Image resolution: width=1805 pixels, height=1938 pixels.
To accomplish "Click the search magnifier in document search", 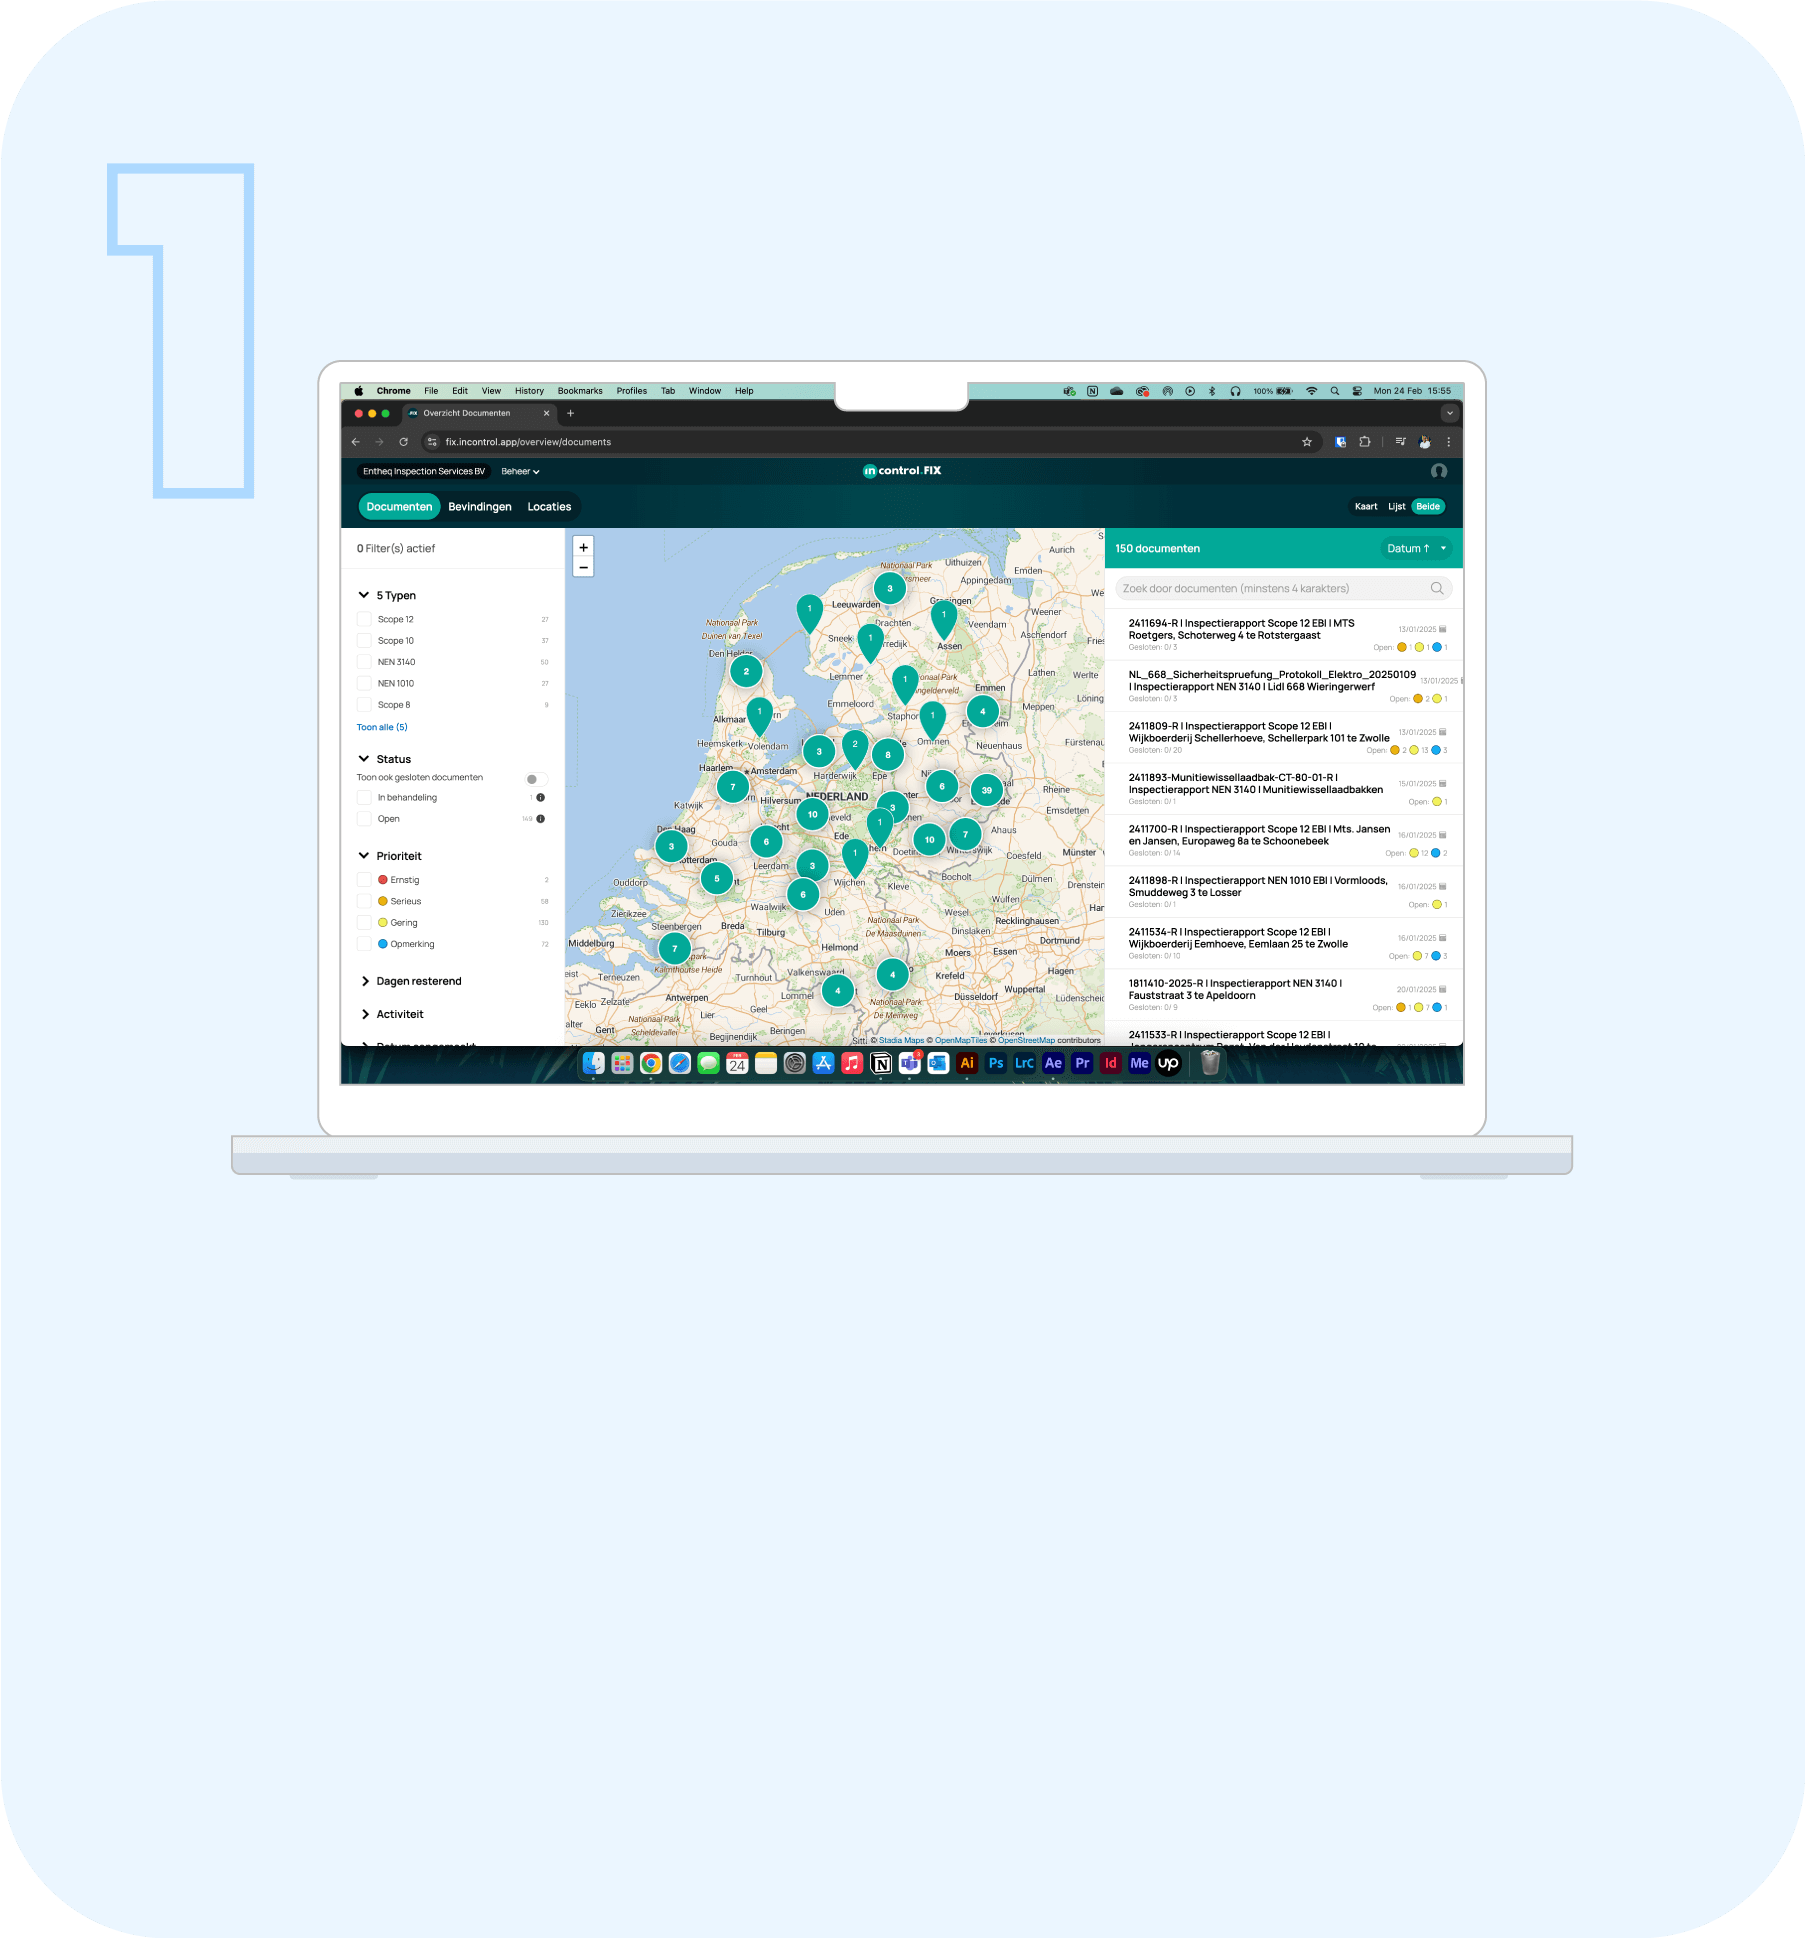I will click(x=1436, y=588).
